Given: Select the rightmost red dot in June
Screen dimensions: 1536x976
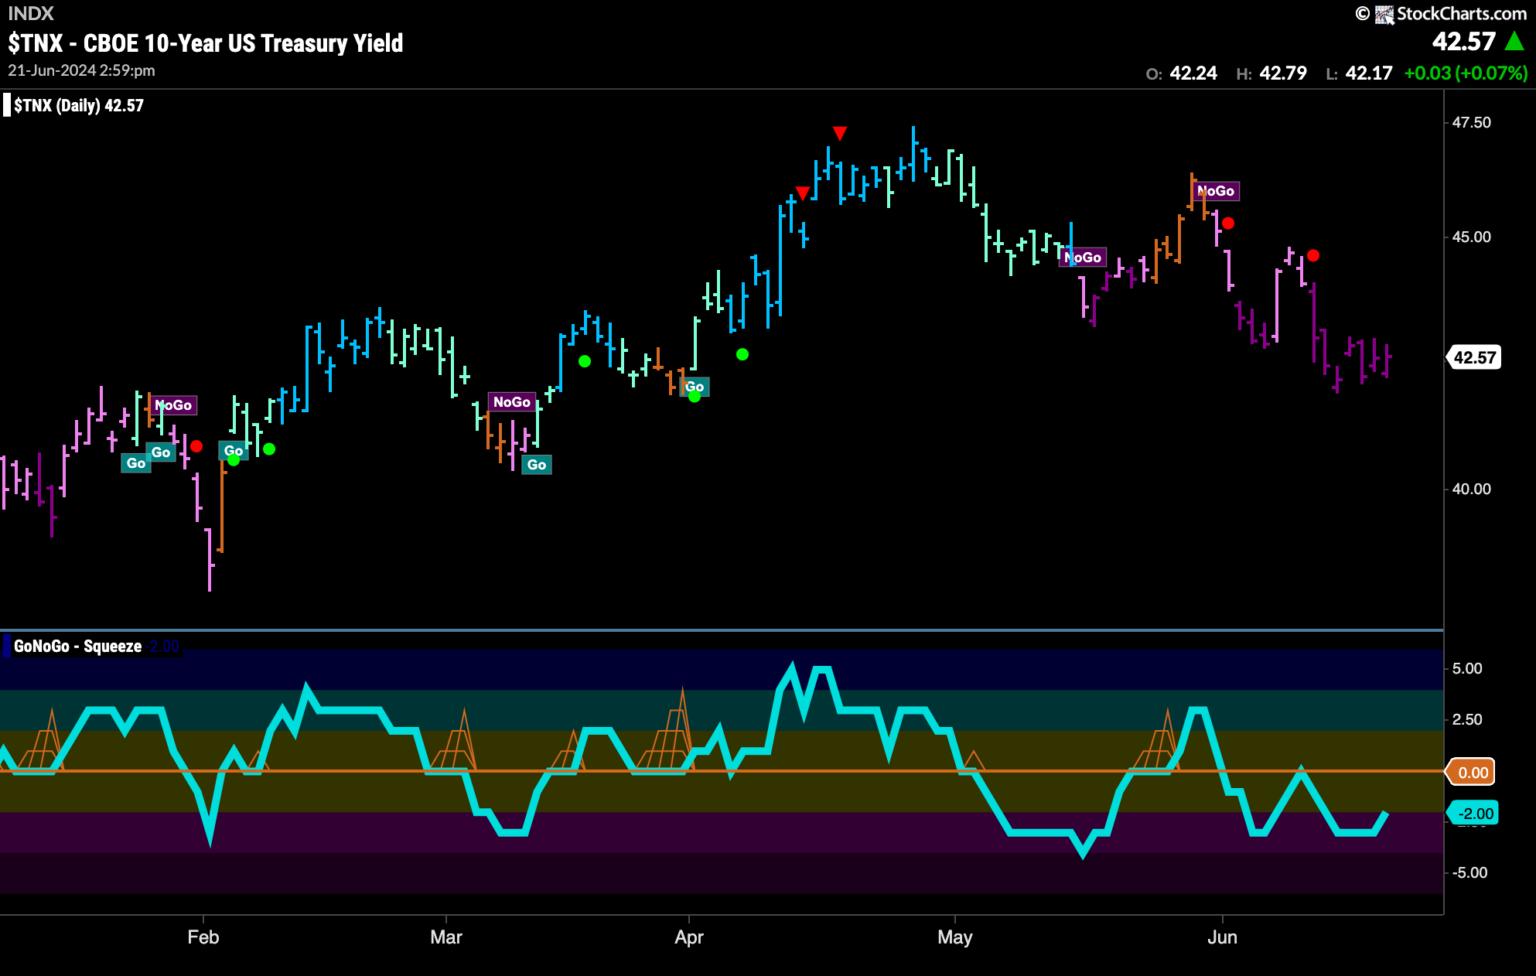Looking at the screenshot, I should pos(1313,256).
